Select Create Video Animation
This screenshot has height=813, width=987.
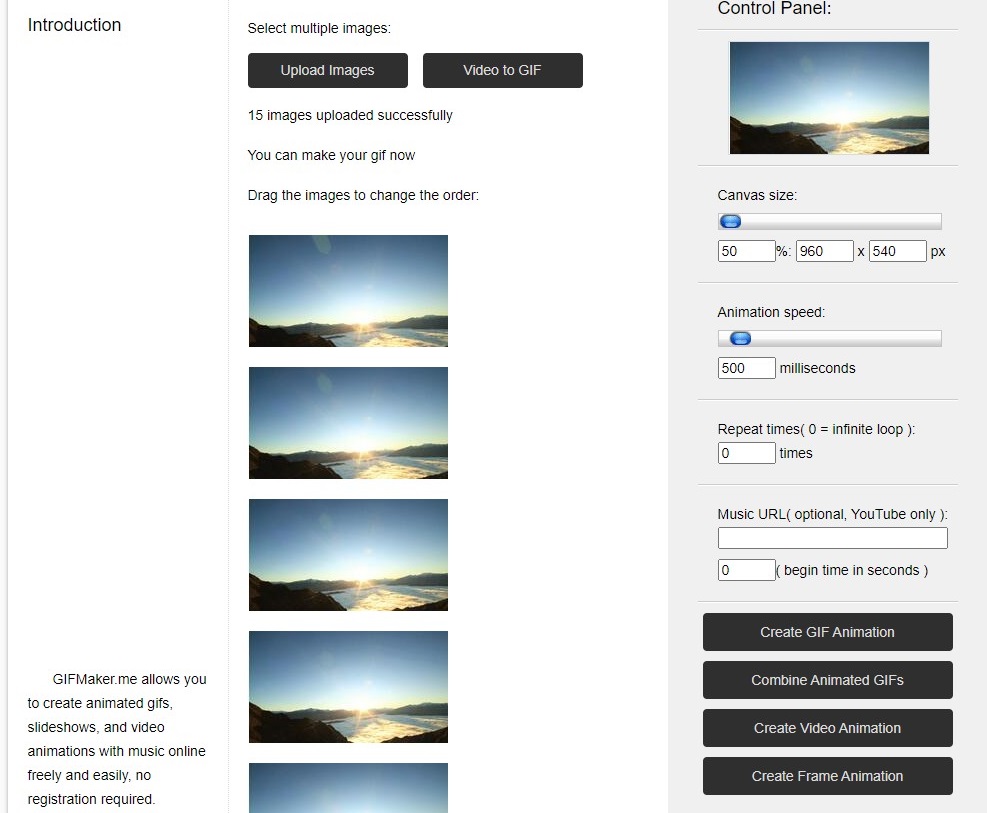click(x=827, y=728)
